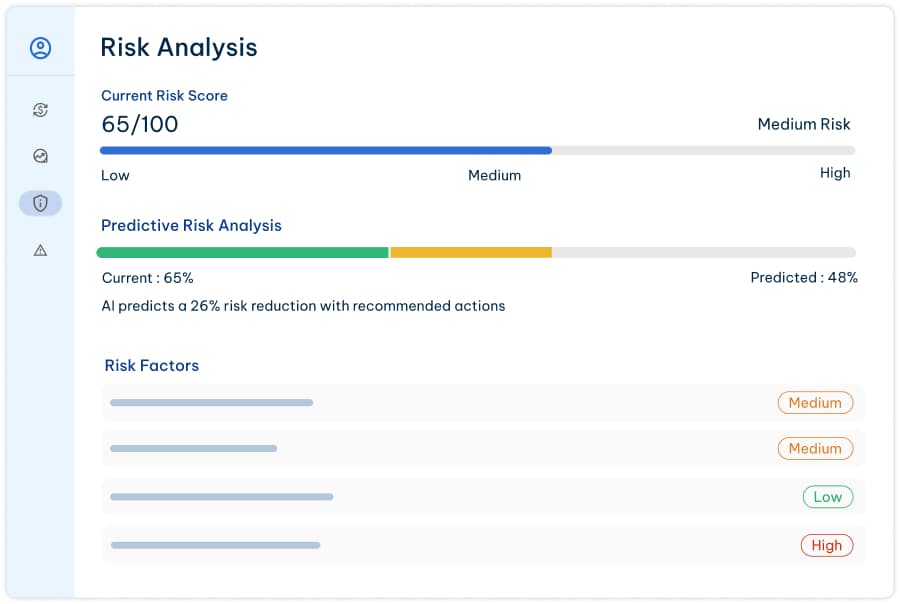The image size is (900, 604).
Task: Open the warning alerts triangle icon
Action: [40, 250]
